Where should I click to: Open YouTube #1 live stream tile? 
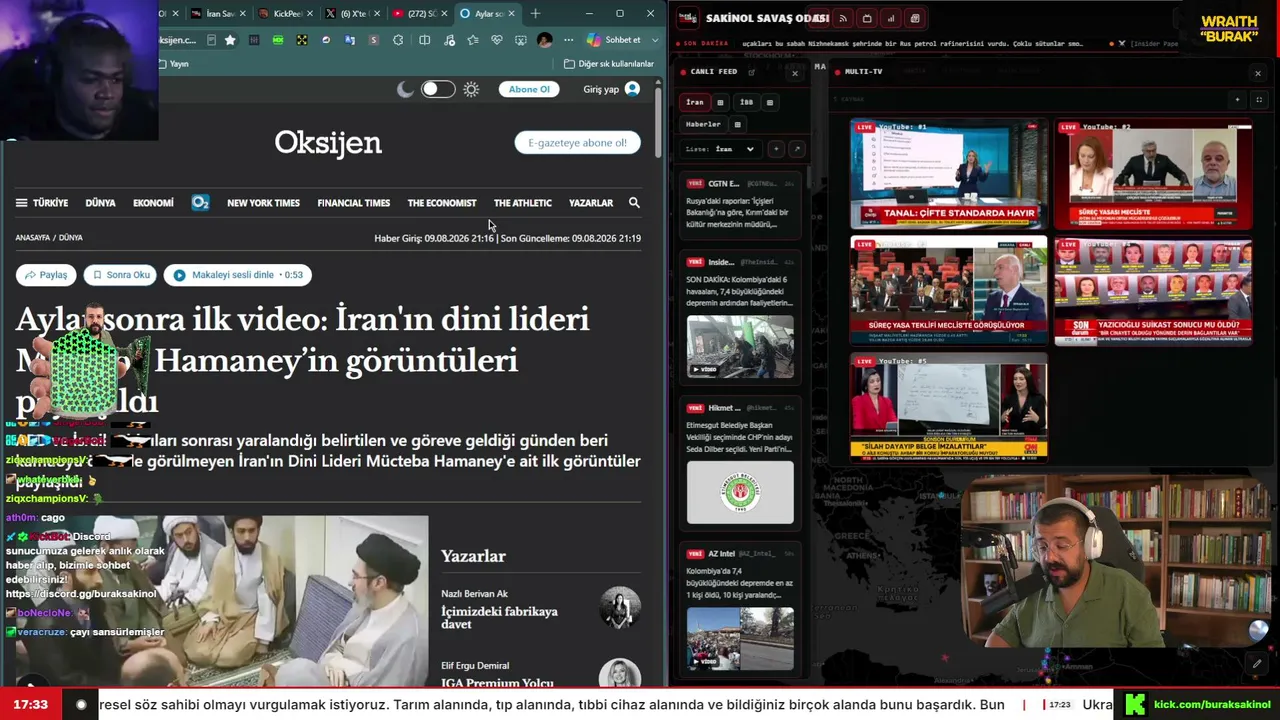949,175
